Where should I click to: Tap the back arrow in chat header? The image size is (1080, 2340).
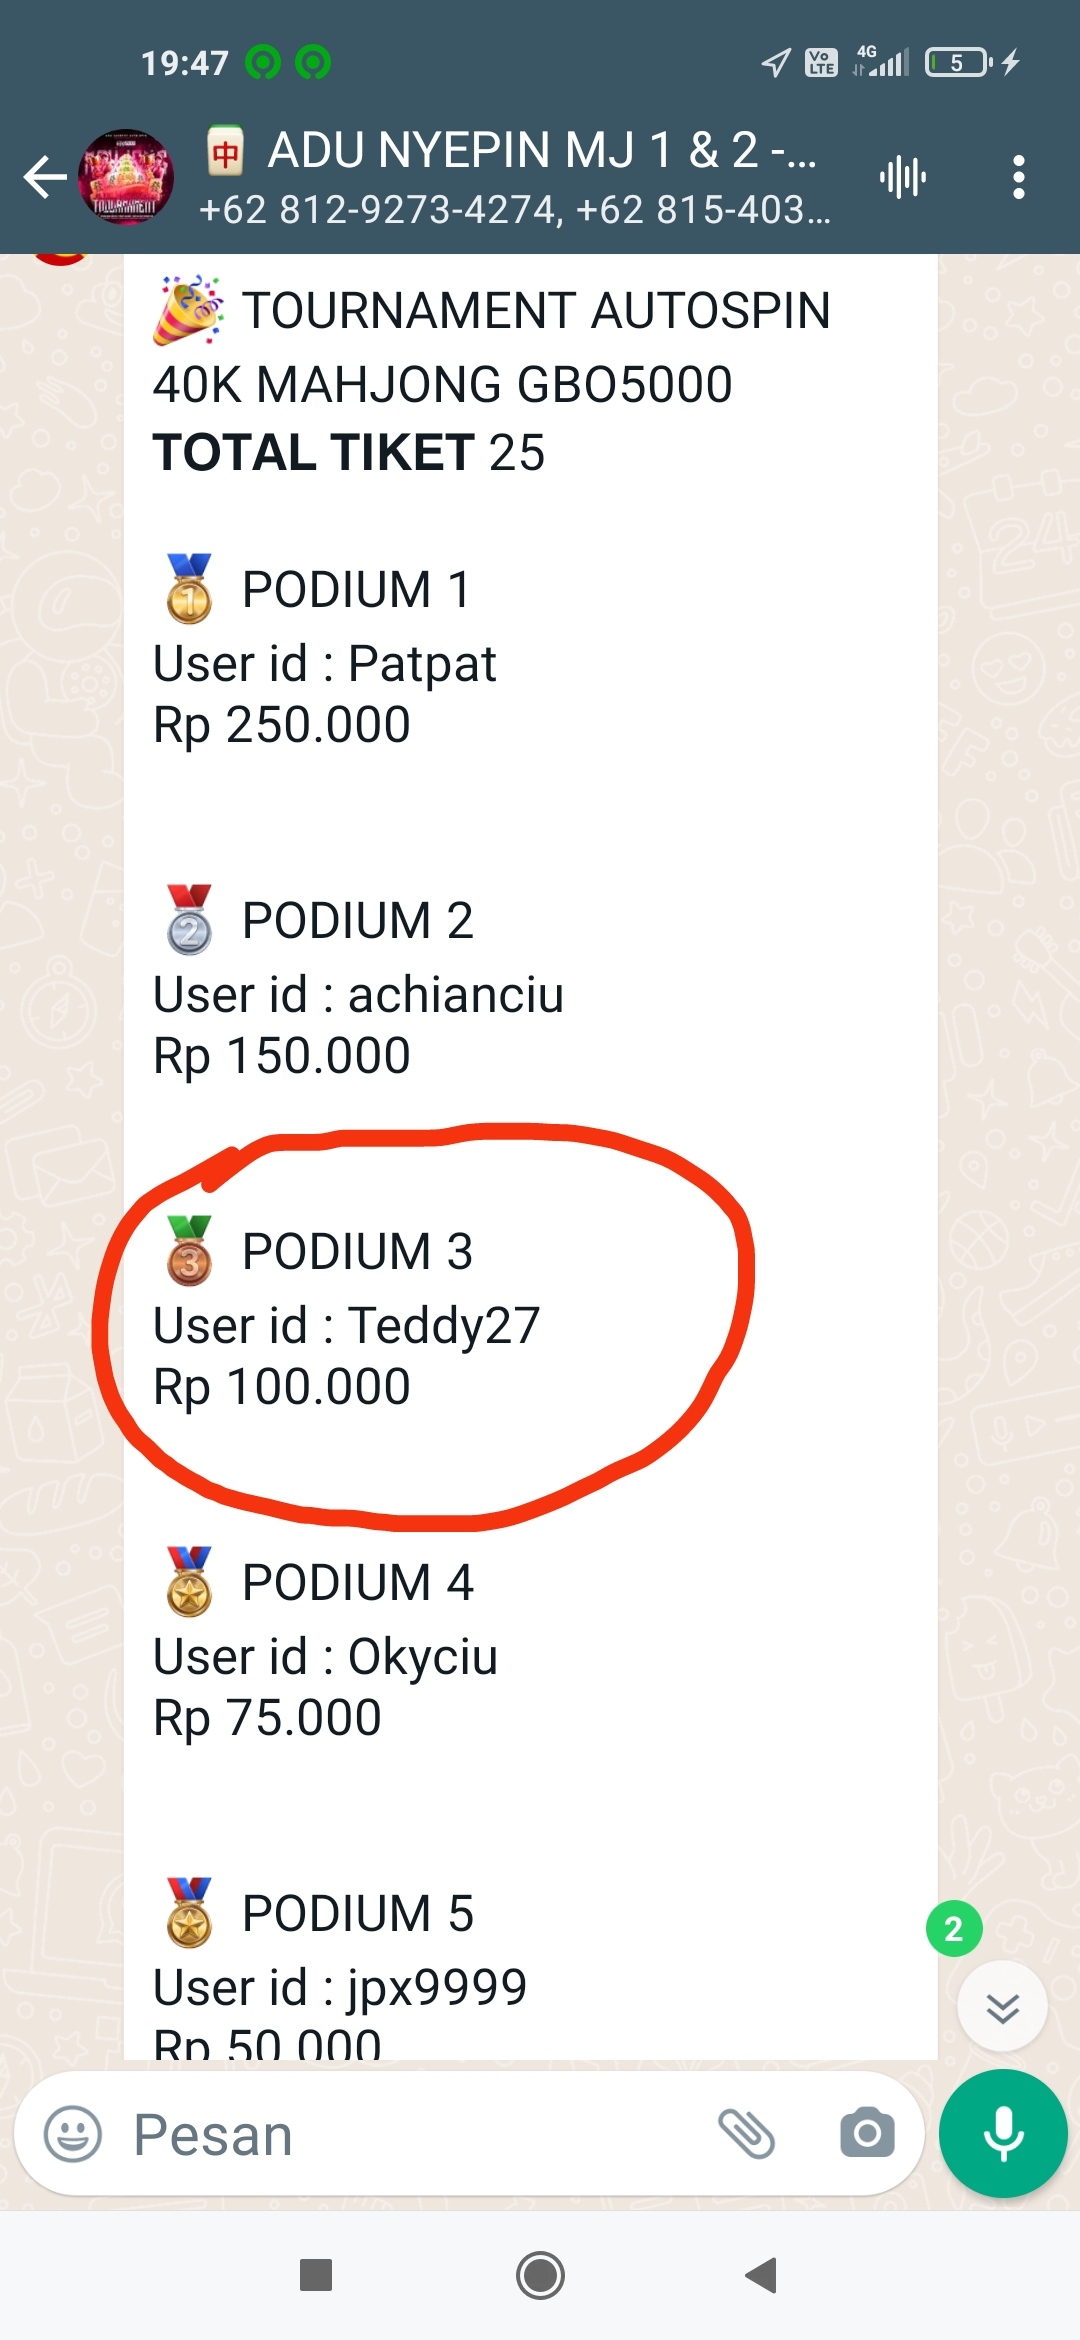click(45, 178)
